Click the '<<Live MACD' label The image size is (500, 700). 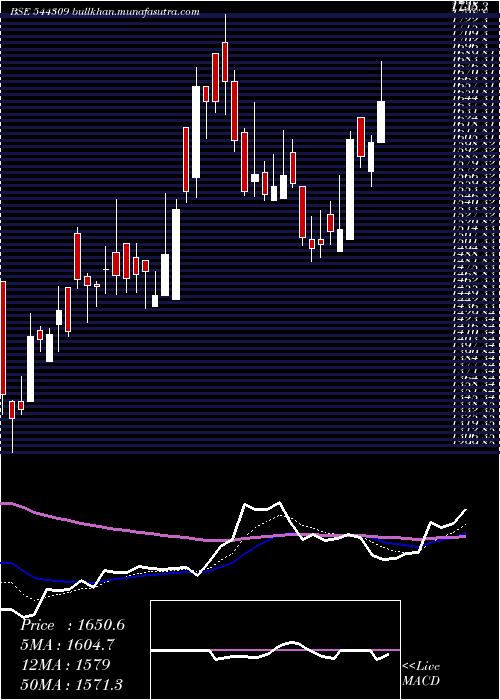click(421, 674)
